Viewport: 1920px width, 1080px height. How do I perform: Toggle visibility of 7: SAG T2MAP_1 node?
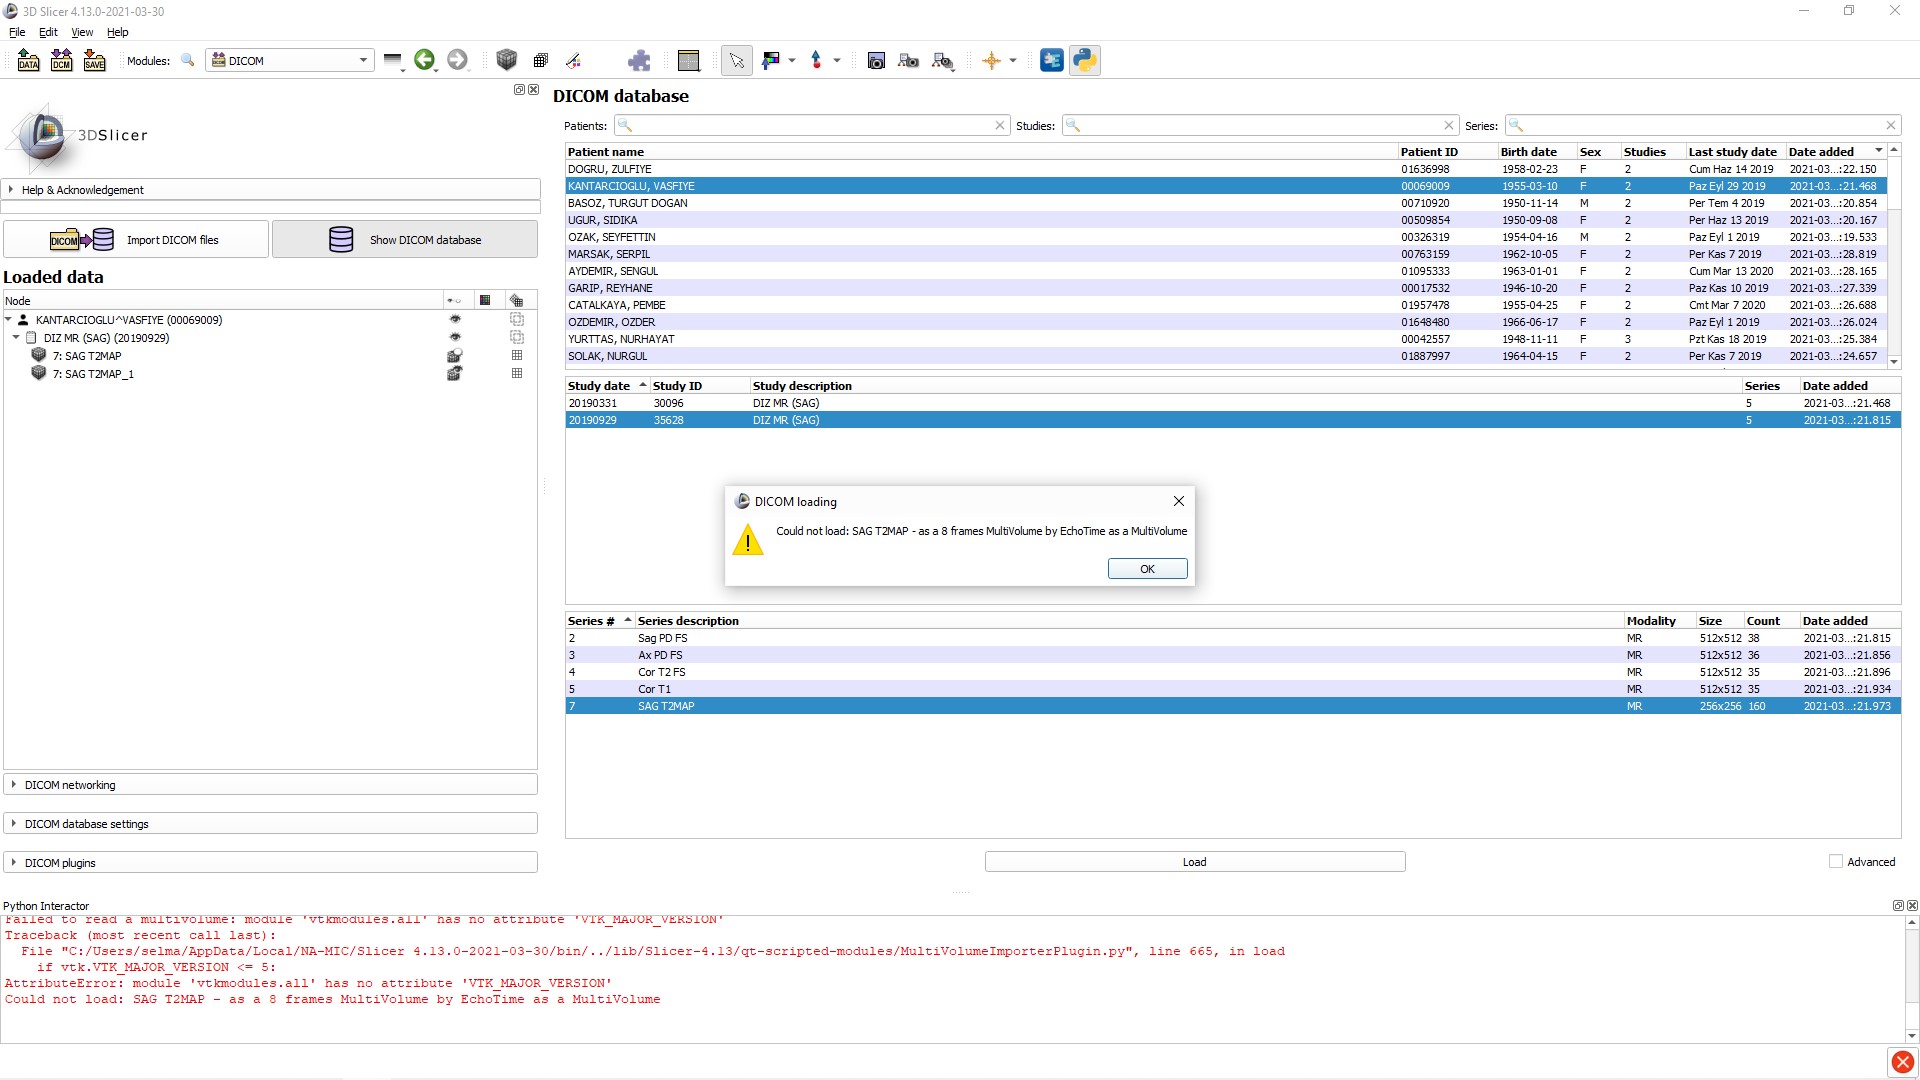455,374
